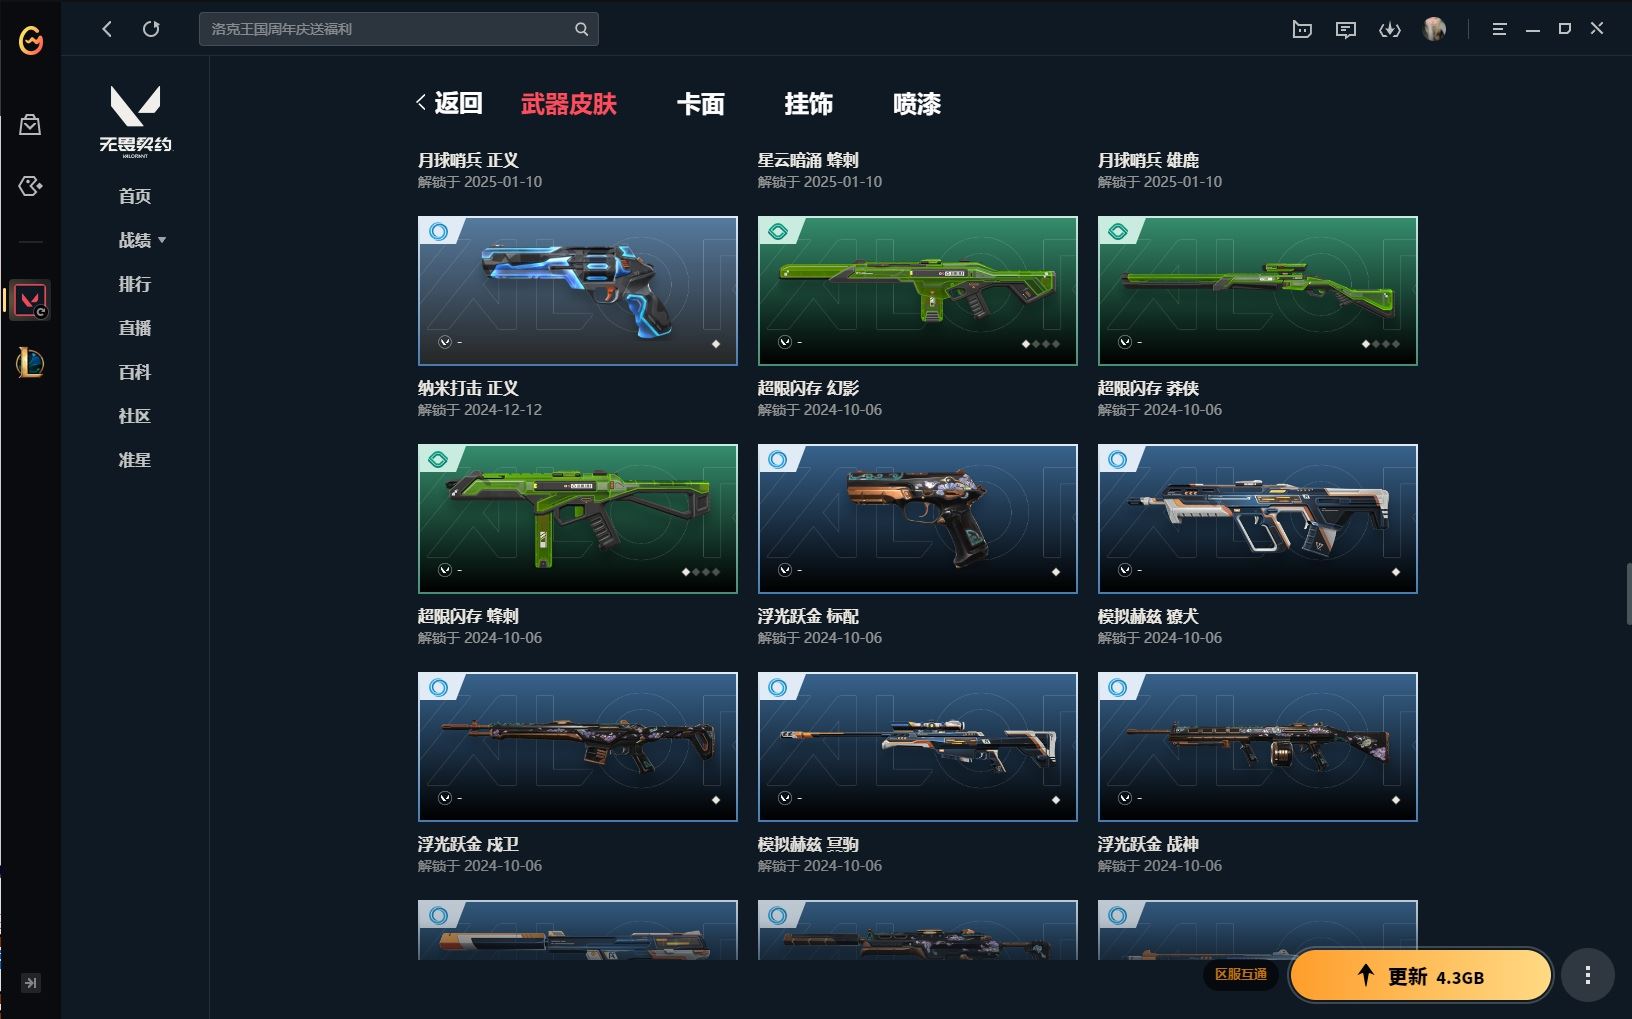Viewport: 1632px width, 1019px height.
Task: Click the currency icon on 浮光跃金 标配 card
Action: [785, 570]
